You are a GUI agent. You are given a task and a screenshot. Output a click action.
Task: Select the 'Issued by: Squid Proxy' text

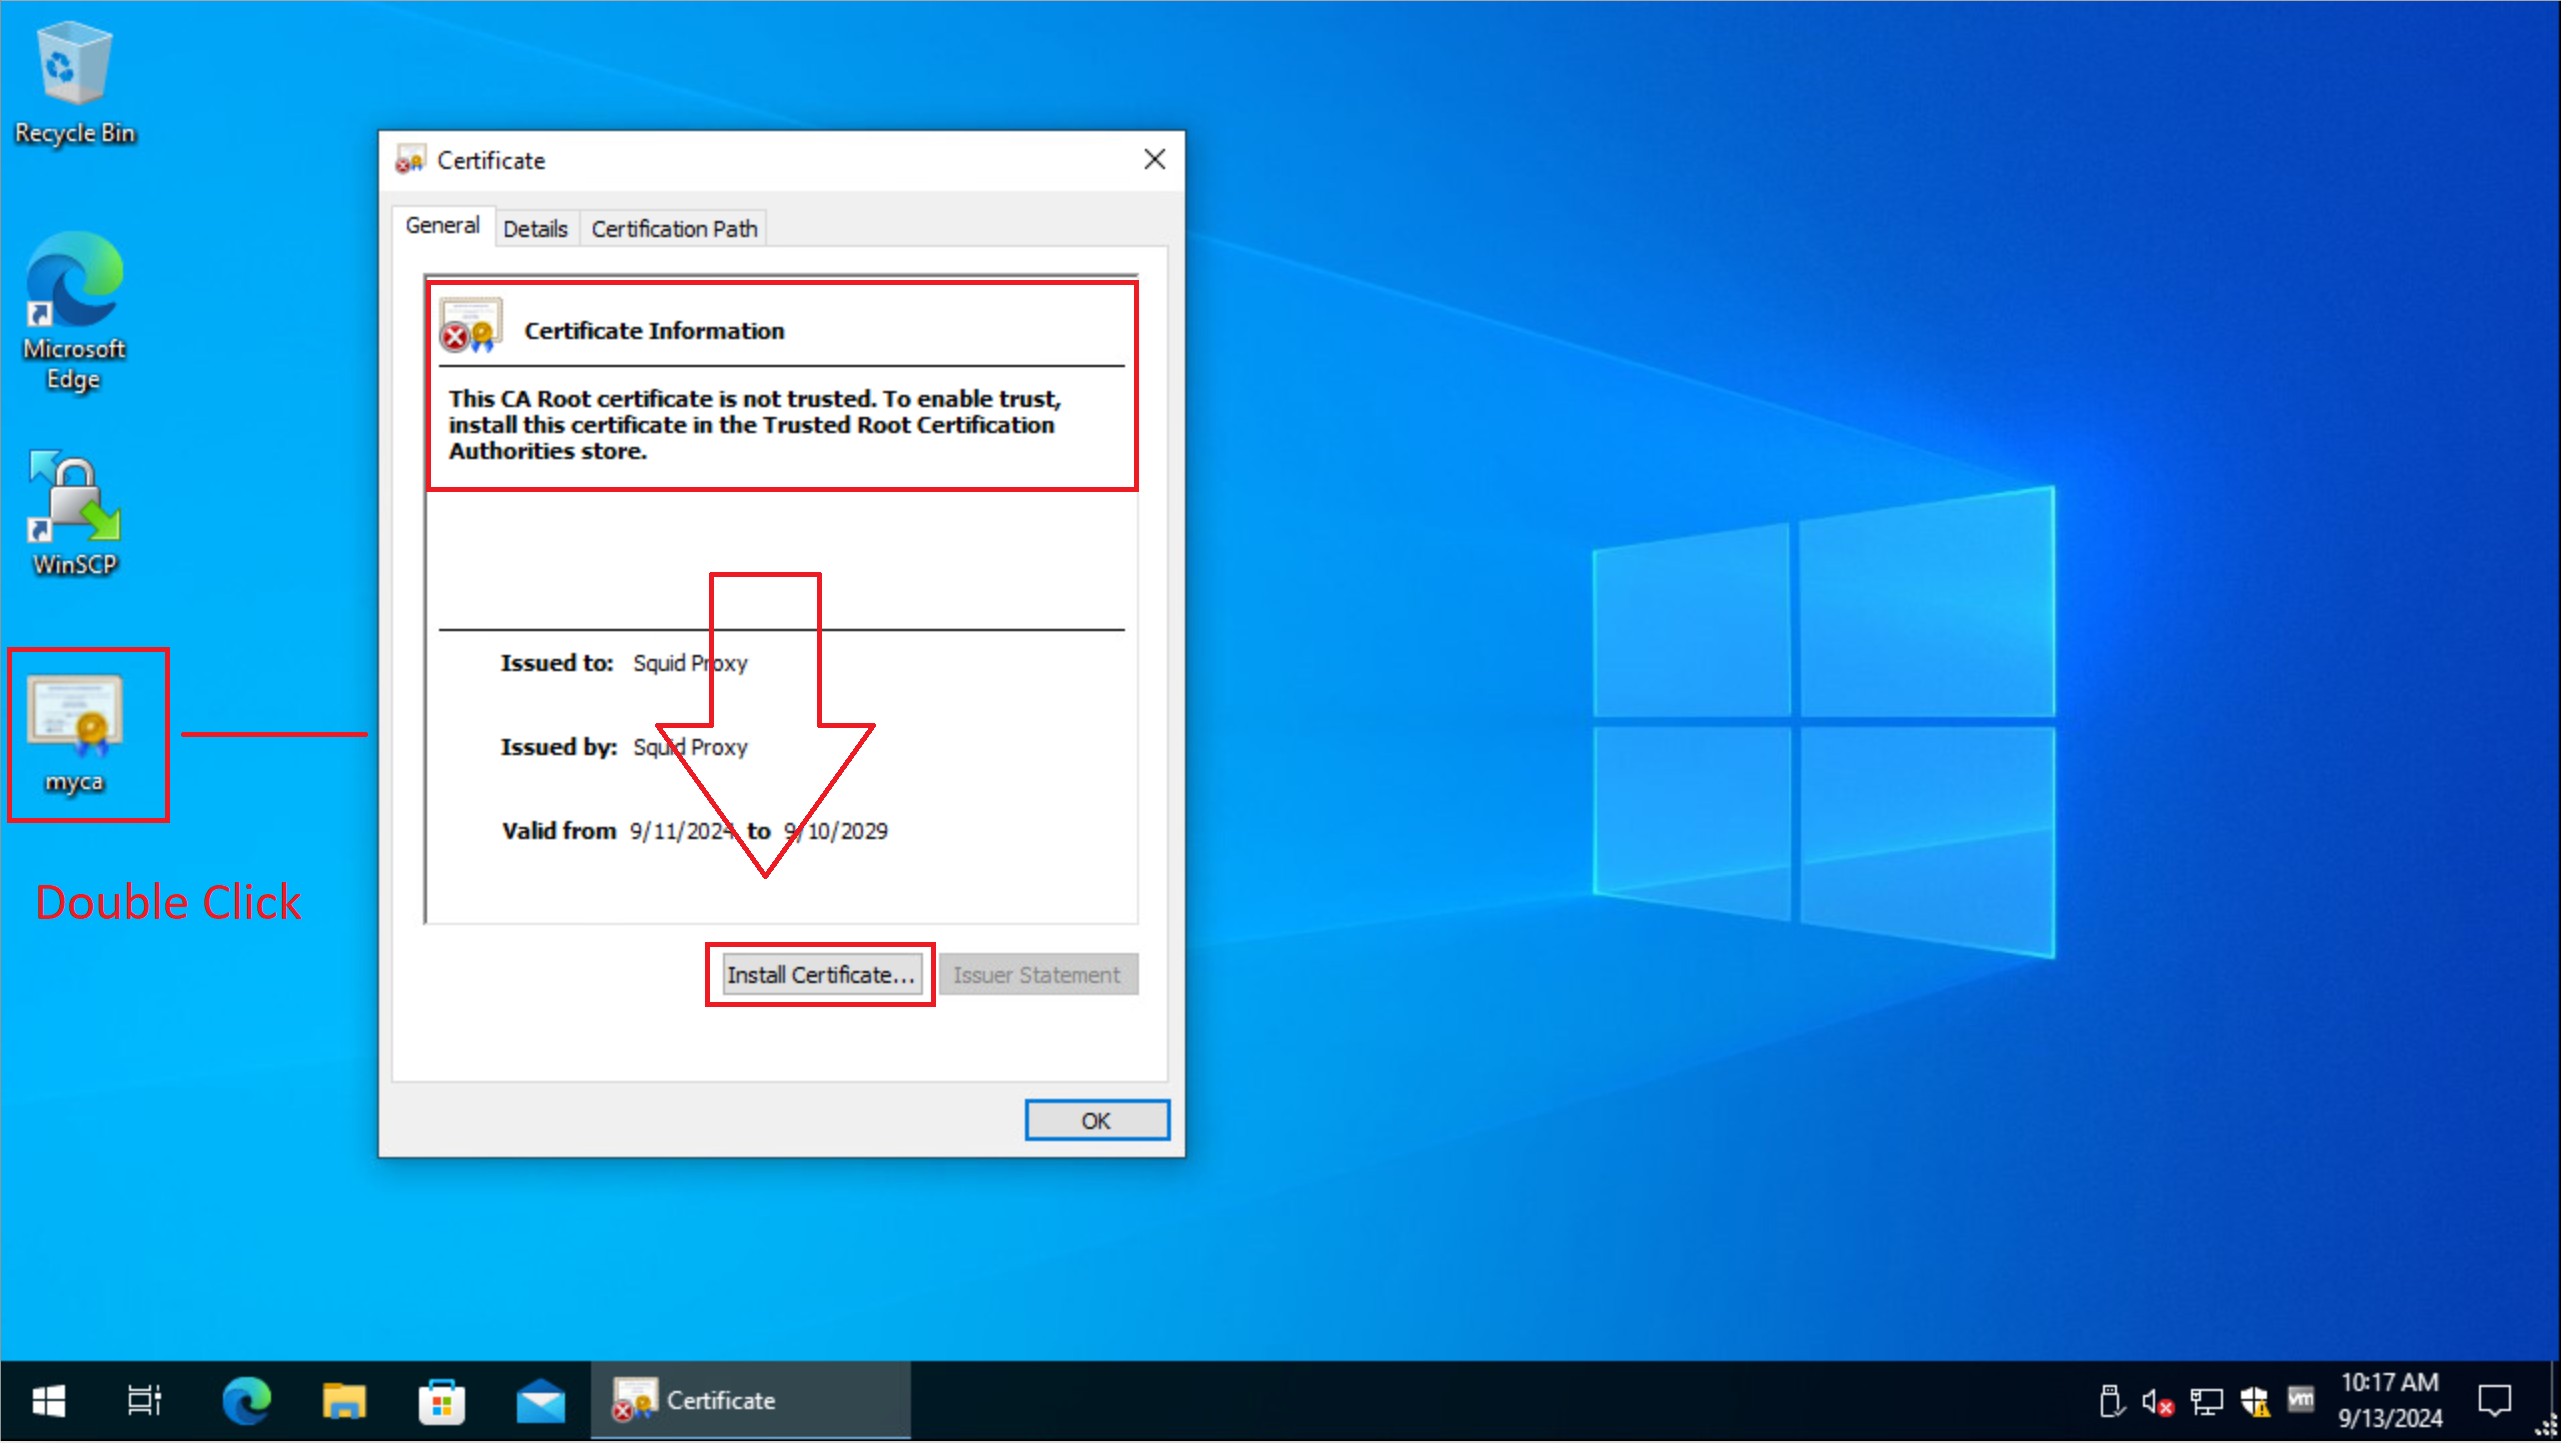point(624,748)
